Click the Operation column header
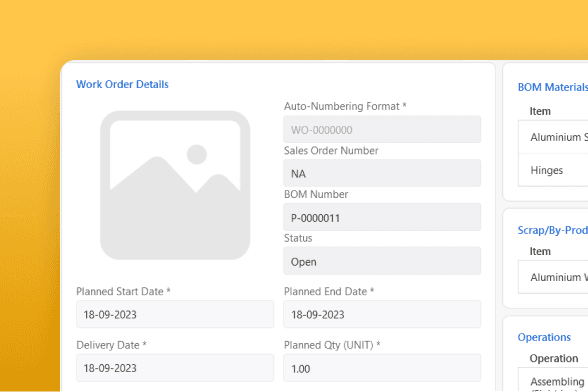 click(554, 358)
